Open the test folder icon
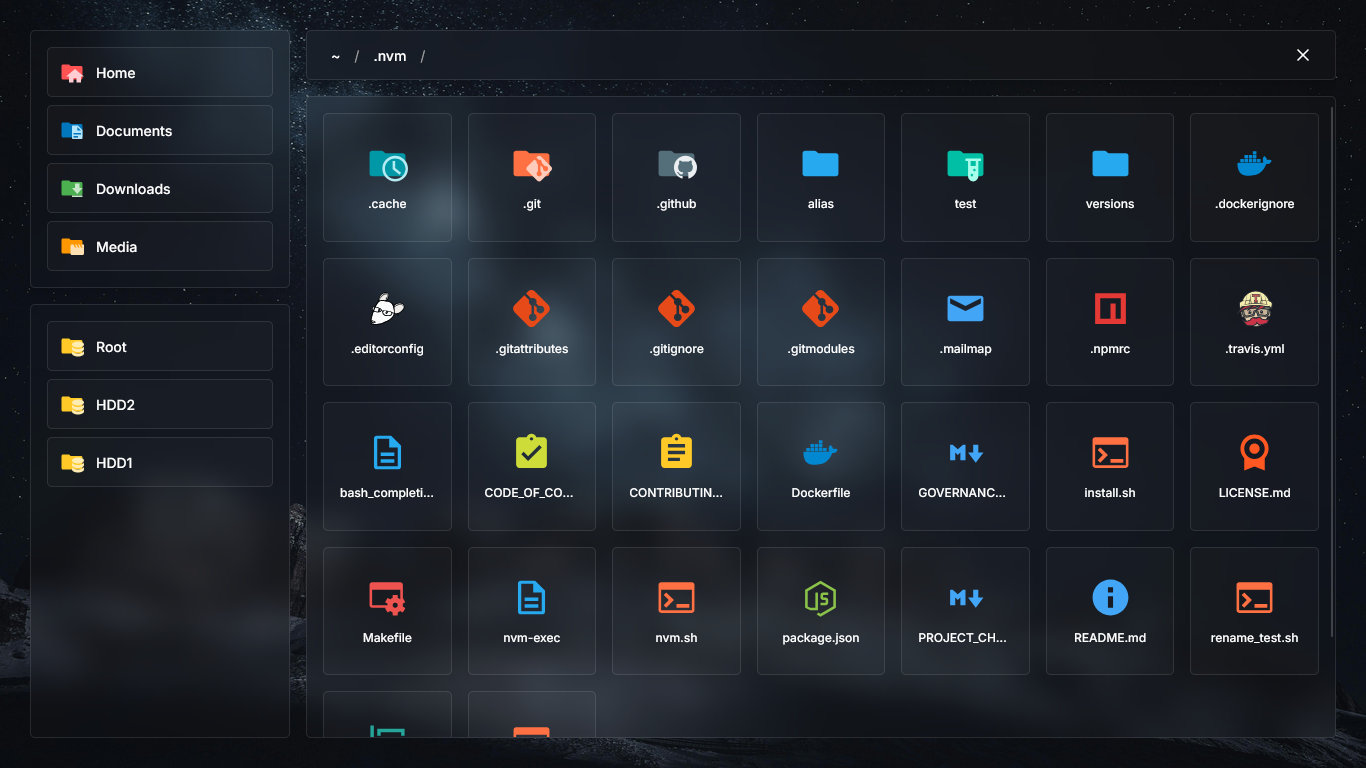This screenshot has height=768, width=1366. point(965,164)
